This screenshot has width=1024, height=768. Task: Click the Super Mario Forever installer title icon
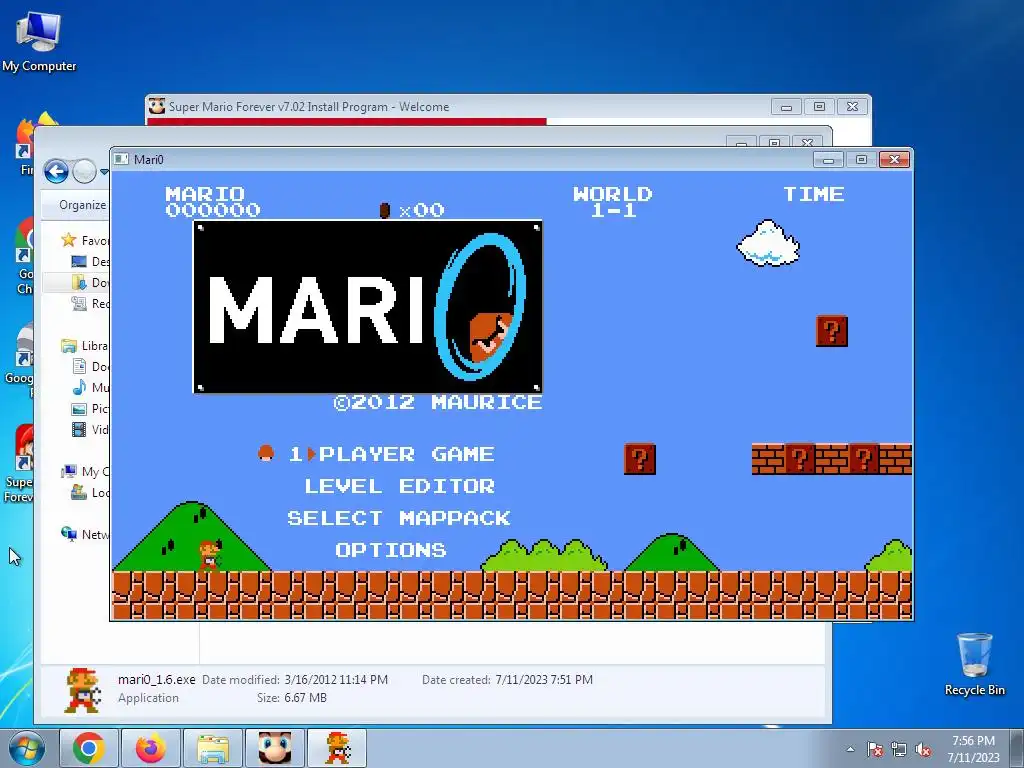pyautogui.click(x=156, y=106)
